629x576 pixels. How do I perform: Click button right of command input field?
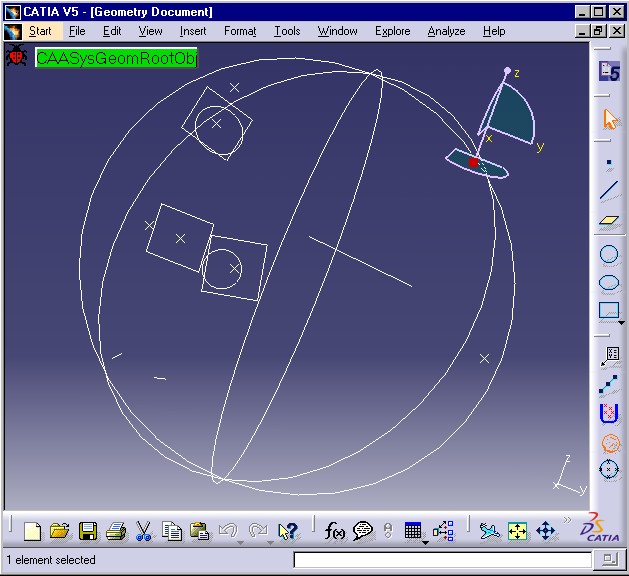pyautogui.click(x=609, y=559)
